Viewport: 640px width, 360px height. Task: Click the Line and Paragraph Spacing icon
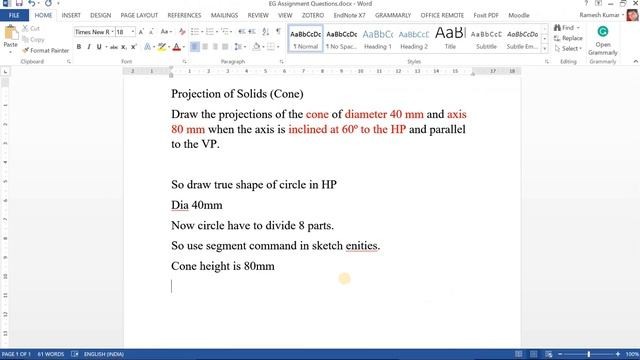pyautogui.click(x=238, y=47)
